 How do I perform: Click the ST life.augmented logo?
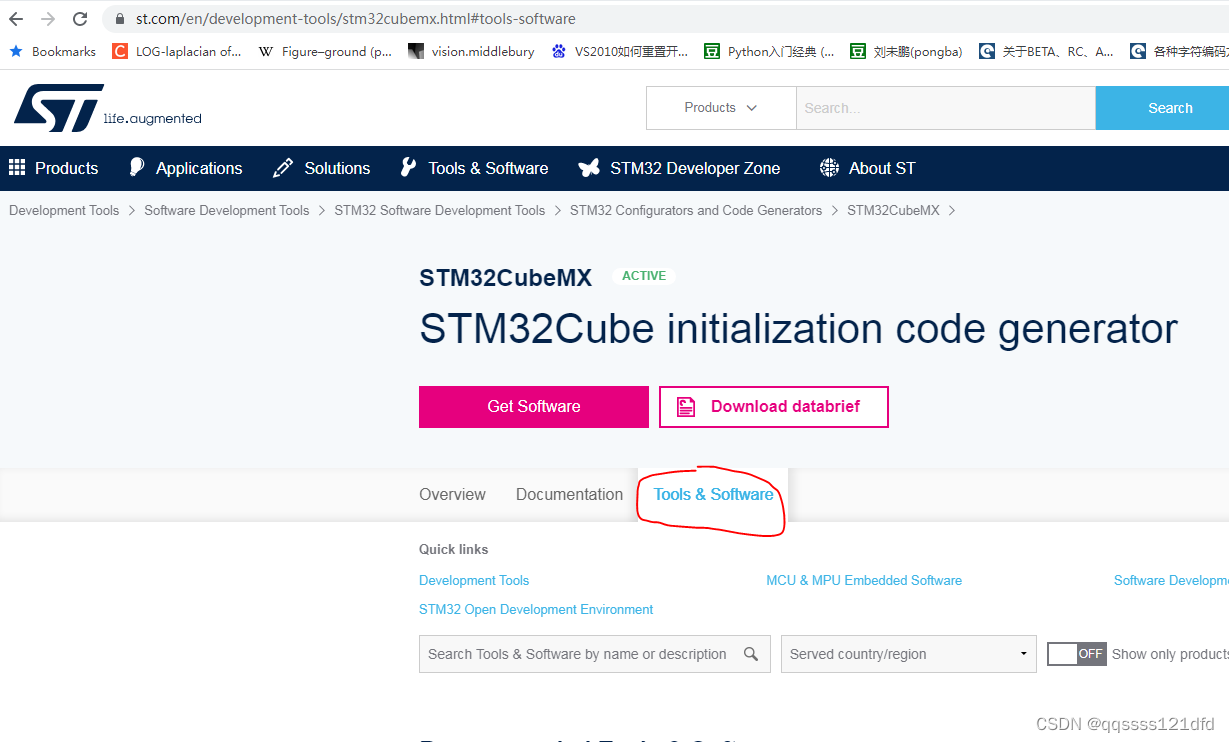click(107, 108)
